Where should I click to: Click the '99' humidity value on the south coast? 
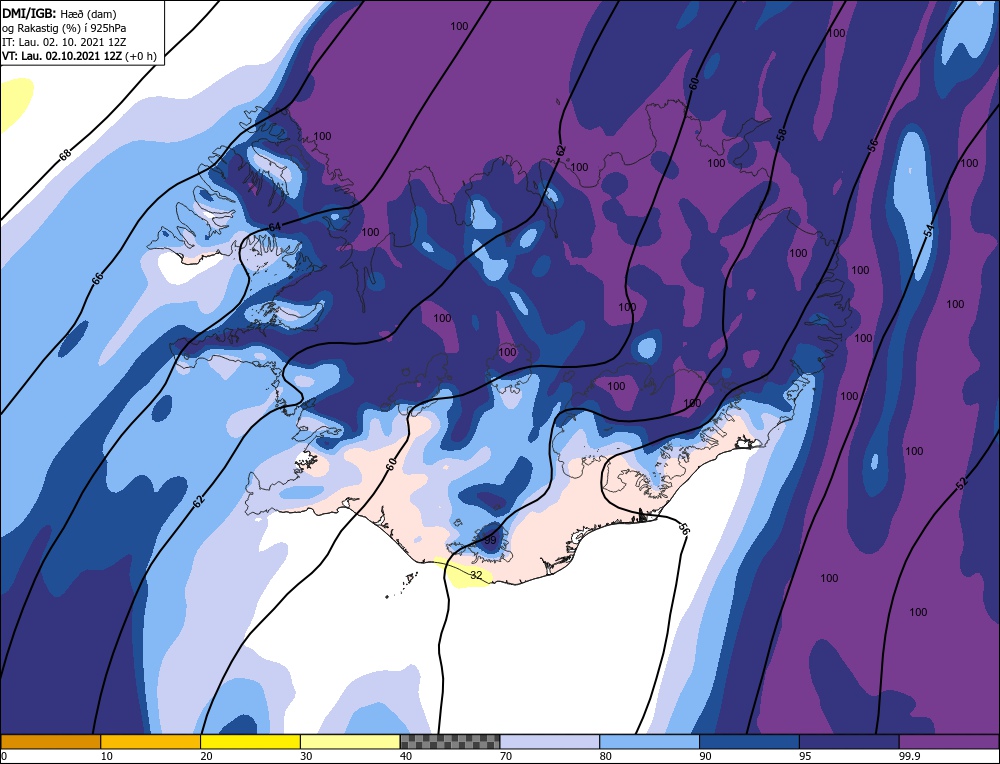[x=490, y=540]
